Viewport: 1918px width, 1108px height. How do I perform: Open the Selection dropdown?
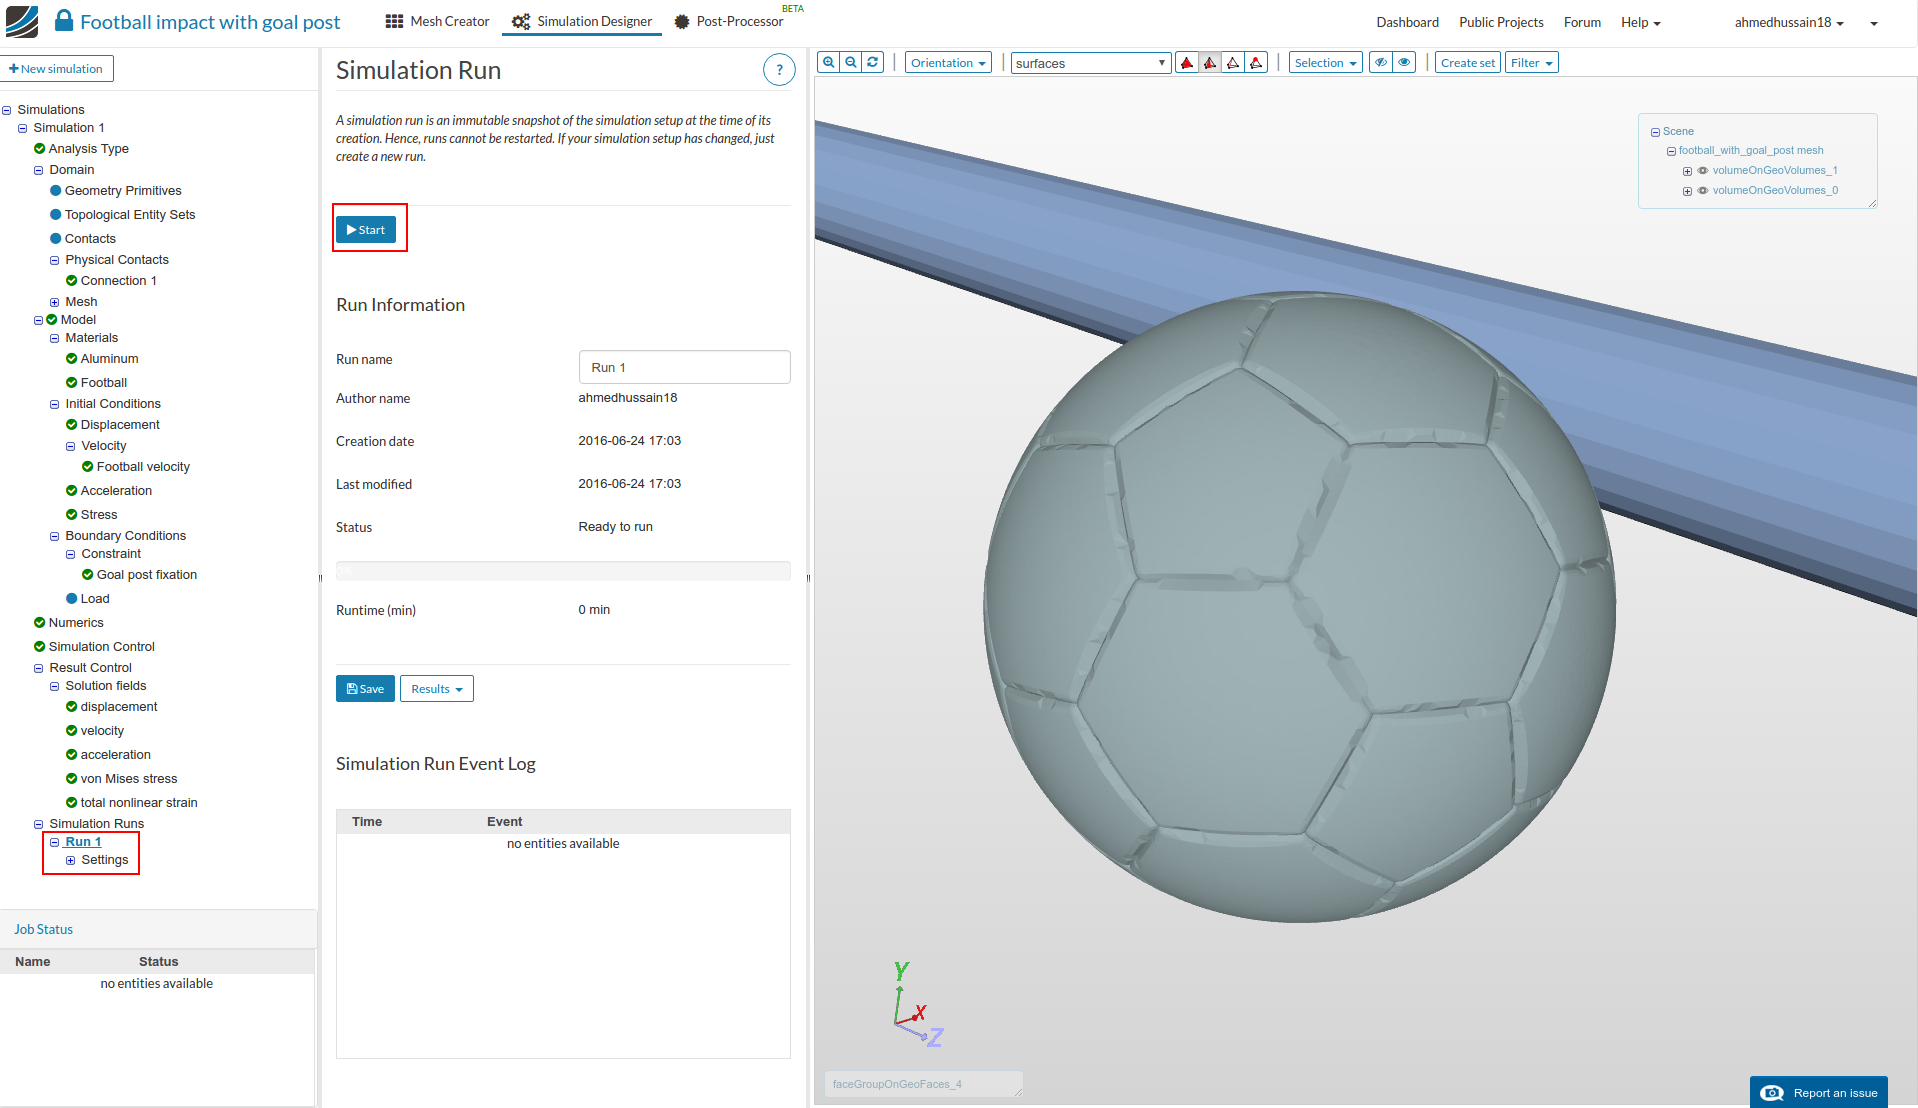click(1325, 63)
